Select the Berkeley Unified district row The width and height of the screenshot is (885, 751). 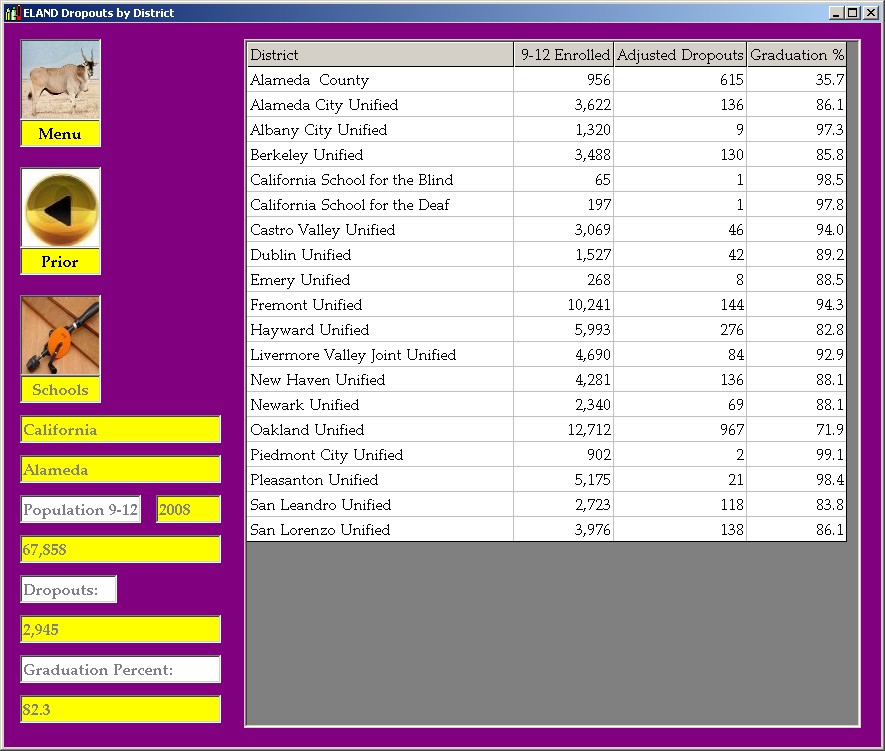pyautogui.click(x=307, y=155)
